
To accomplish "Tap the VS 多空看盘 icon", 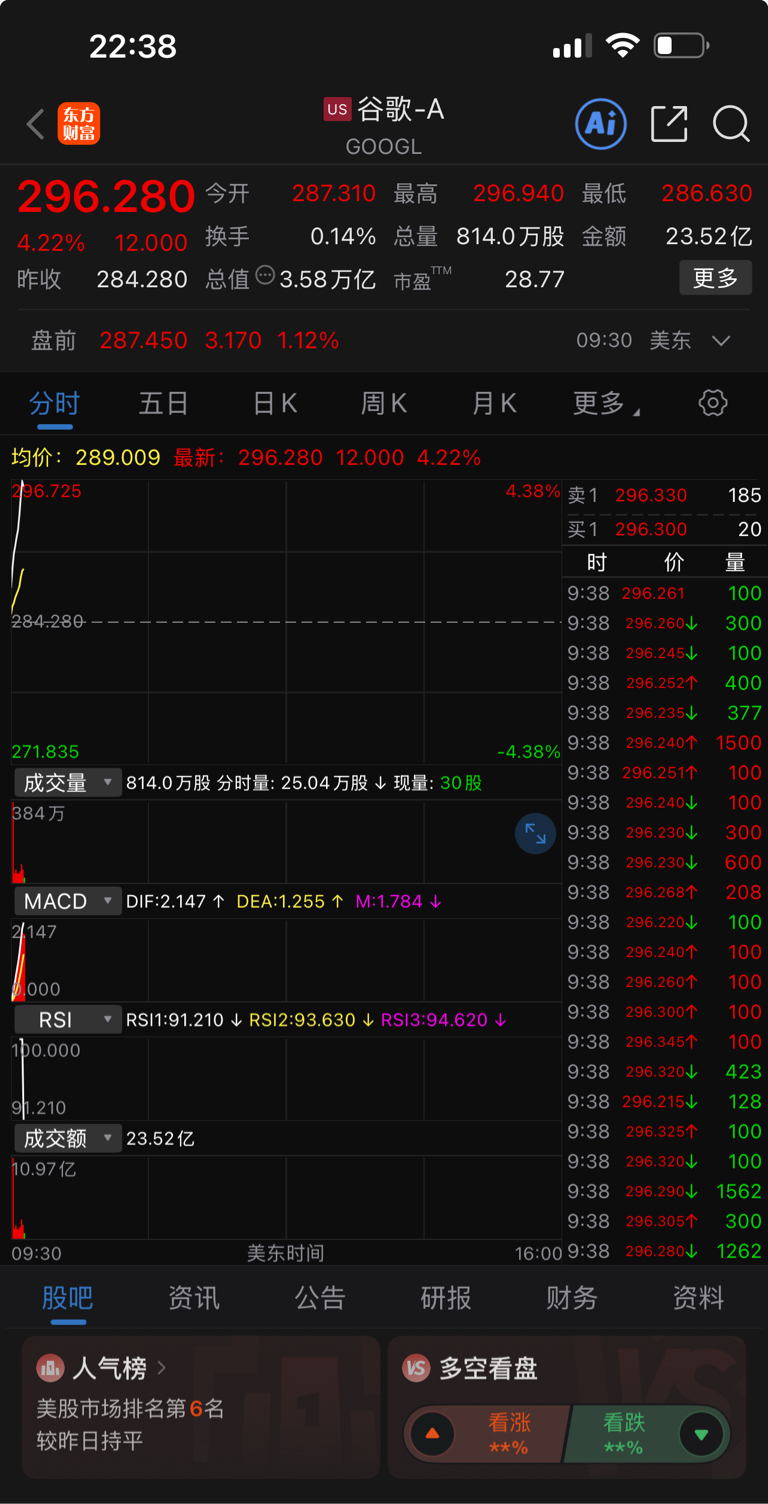I will pyautogui.click(x=416, y=1368).
